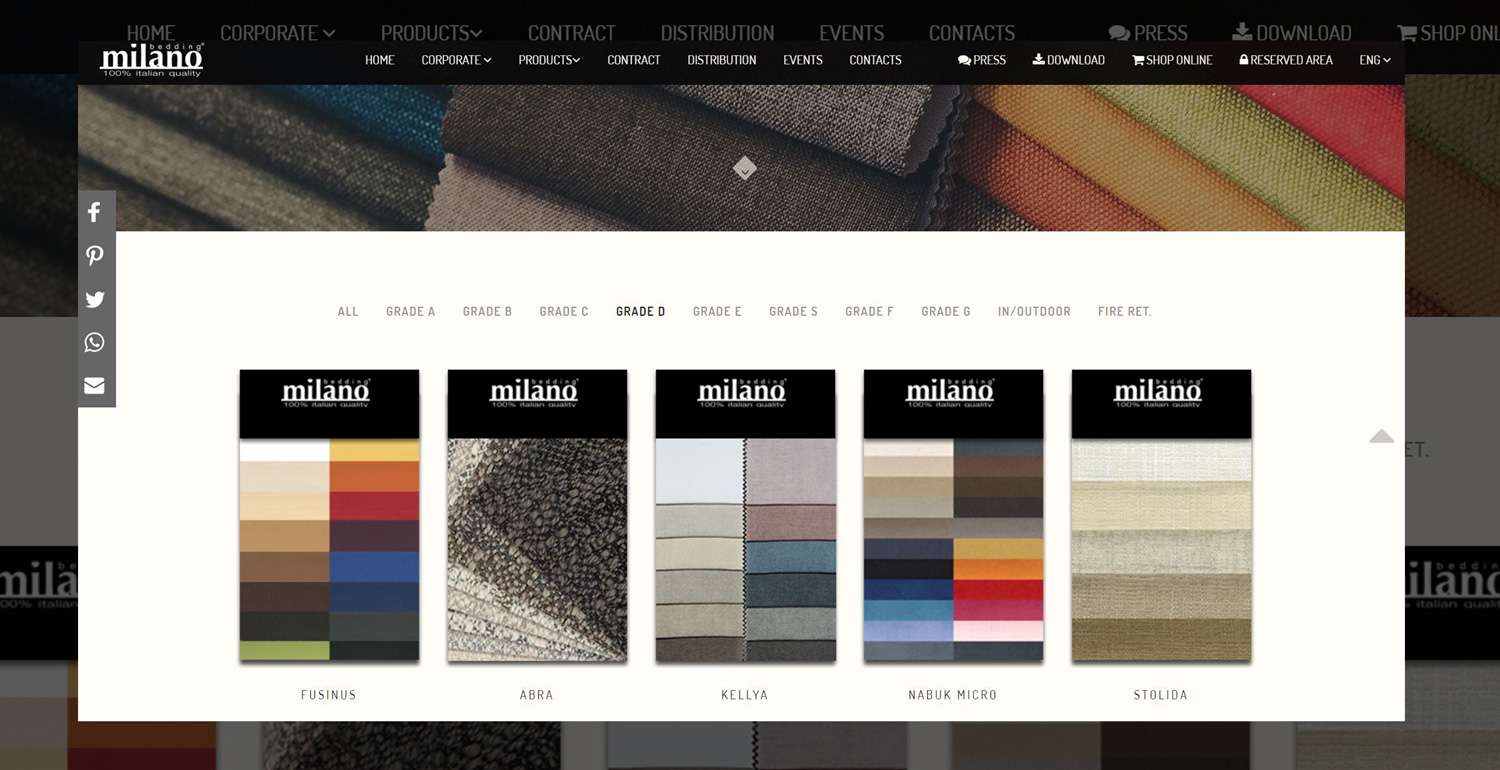1500x770 pixels.
Task: Go to Shop Online cart link
Action: tap(1171, 60)
